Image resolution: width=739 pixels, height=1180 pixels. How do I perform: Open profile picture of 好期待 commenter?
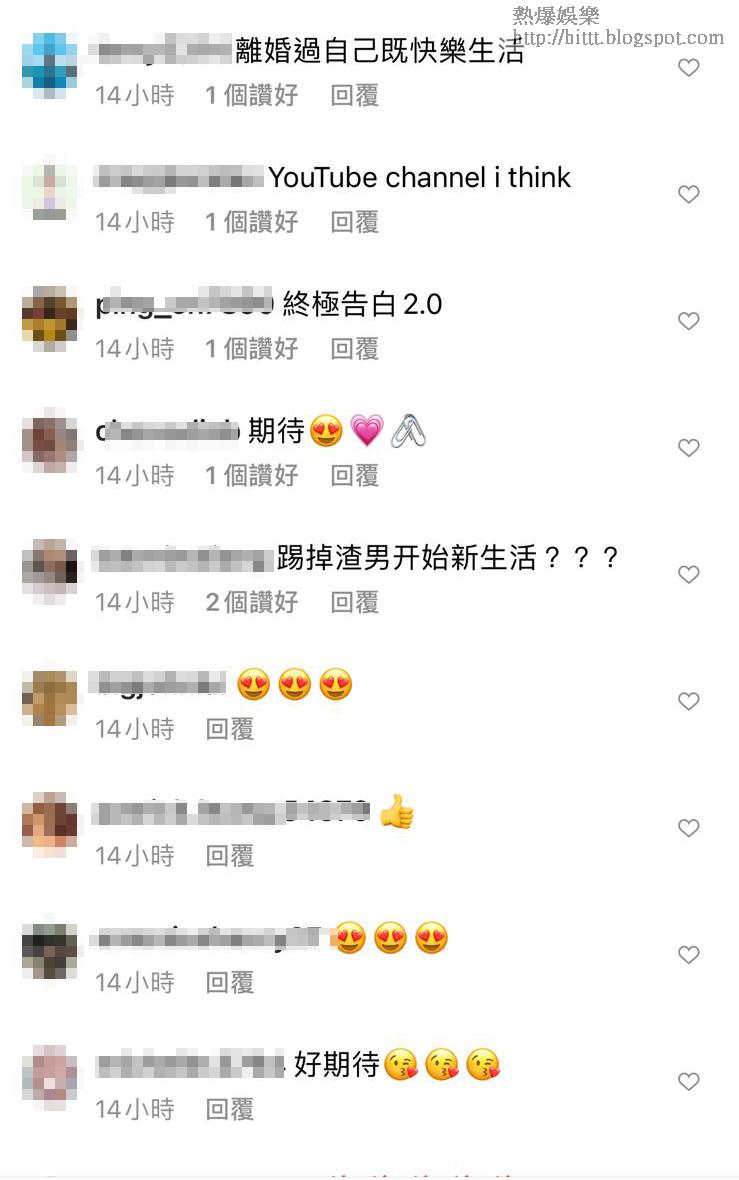(50, 1078)
